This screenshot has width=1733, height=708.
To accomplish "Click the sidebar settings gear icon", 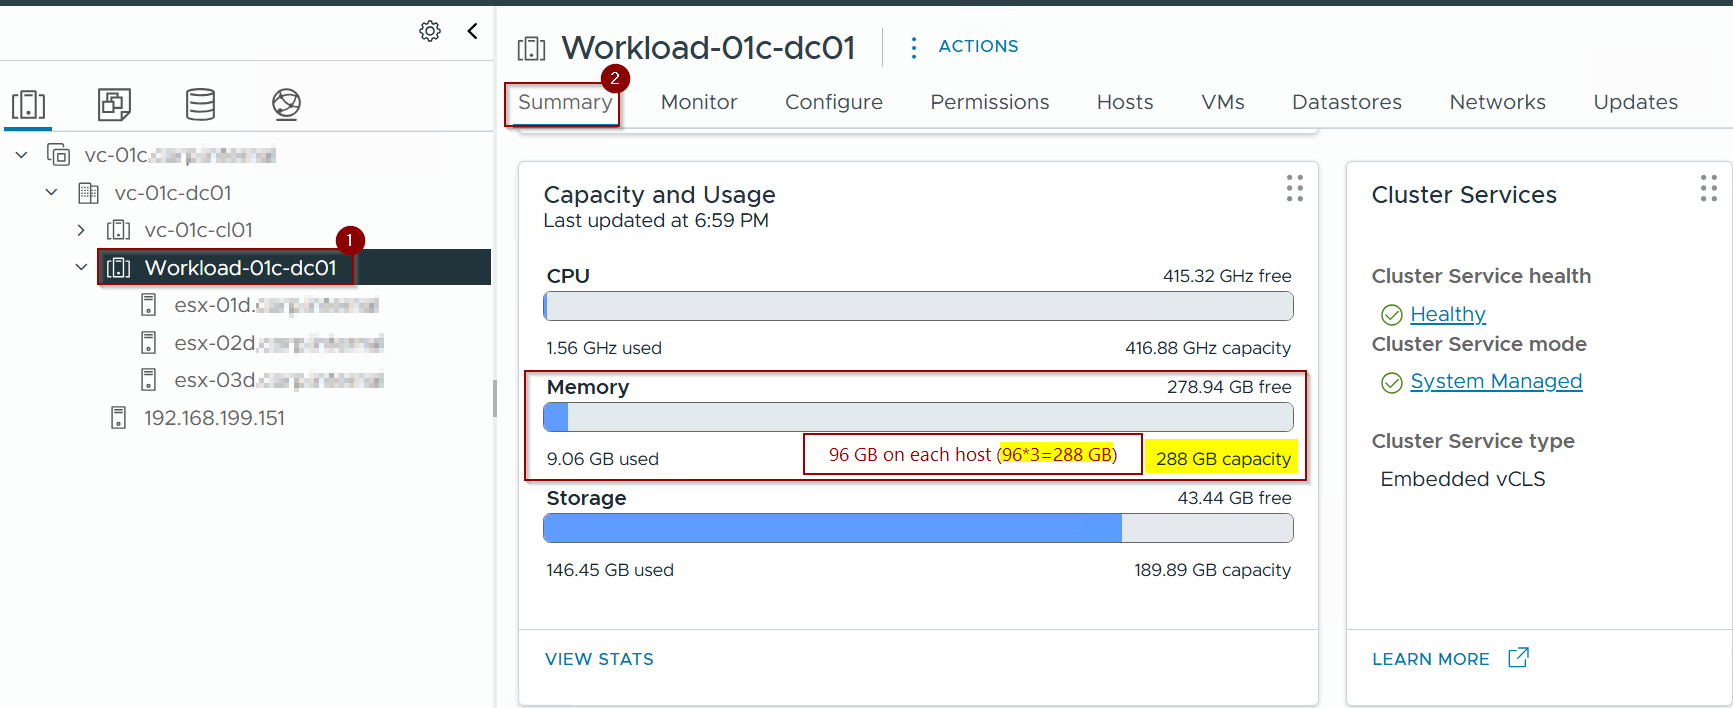I will (x=430, y=31).
